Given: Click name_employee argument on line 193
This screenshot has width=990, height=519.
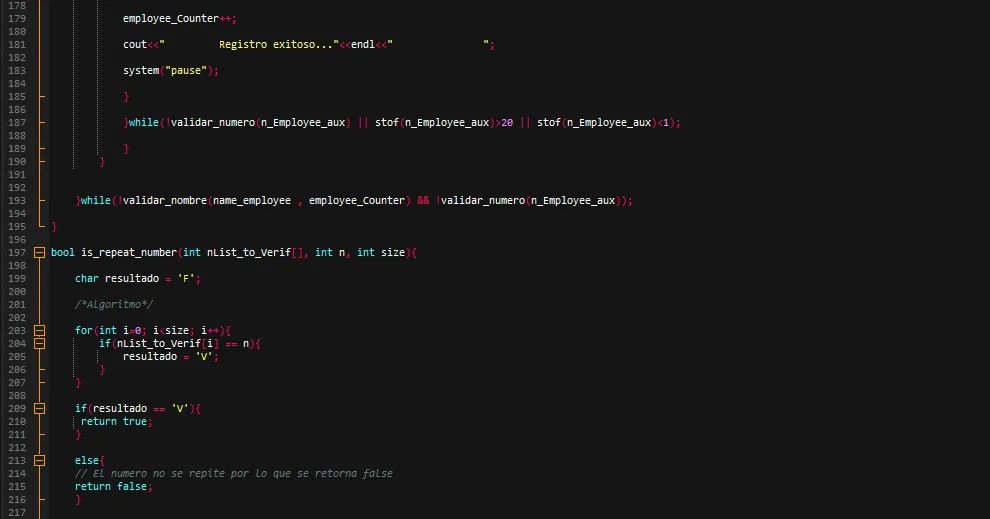Looking at the screenshot, I should pos(252,200).
